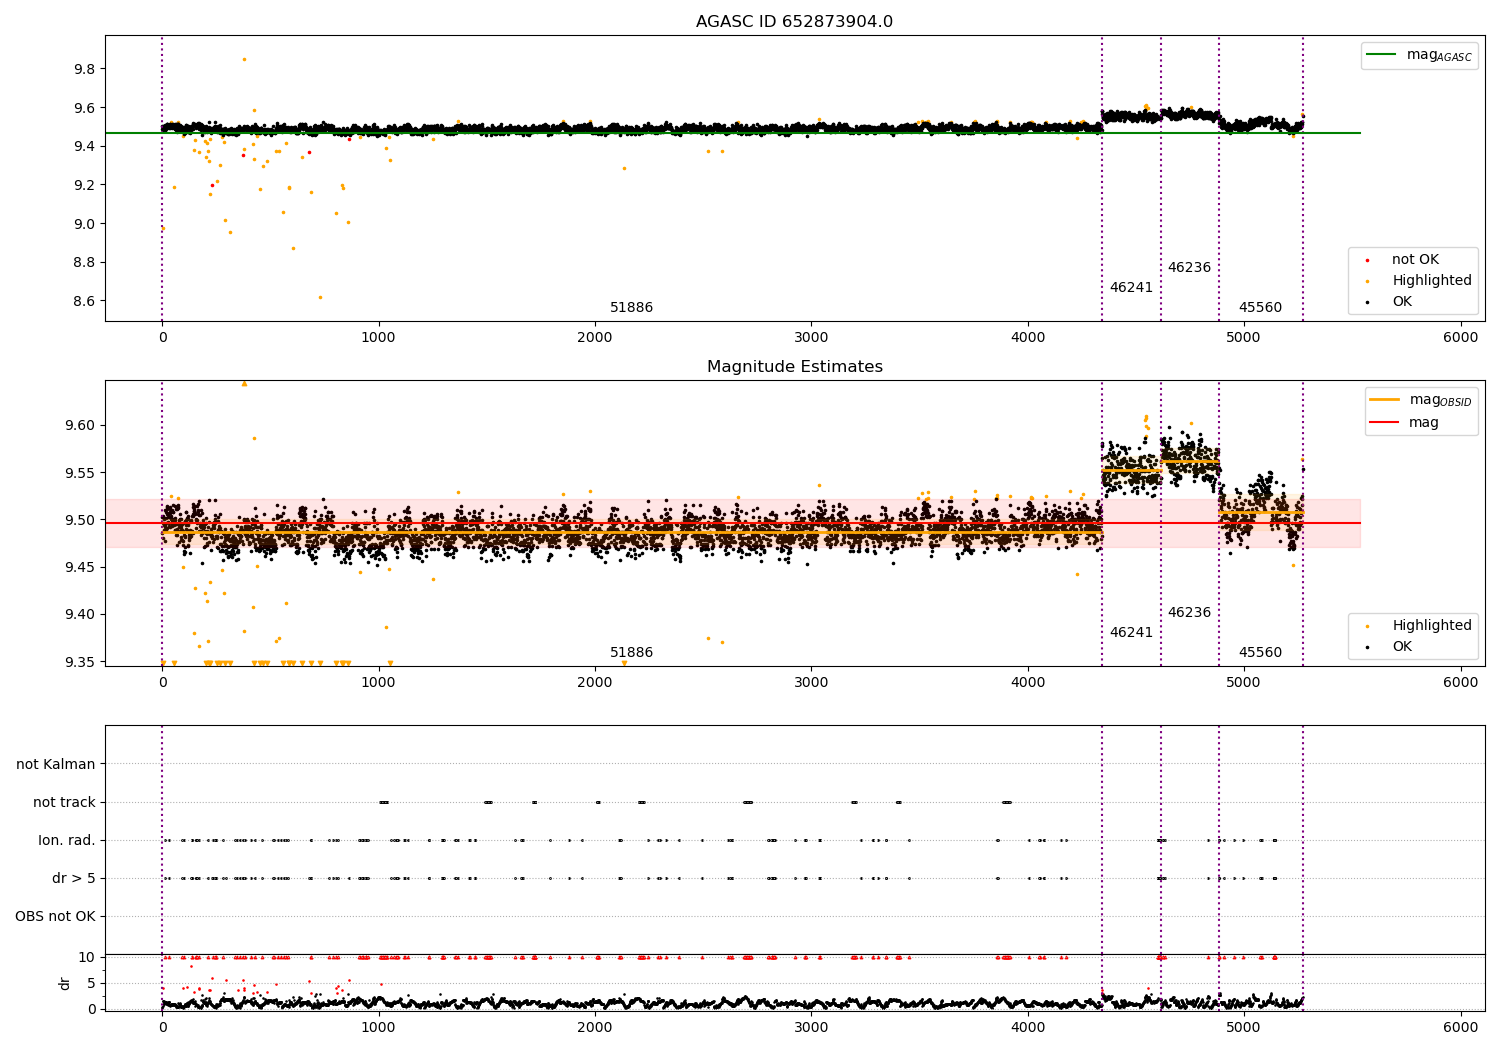Click tick 10 on the dr axis
The height and width of the screenshot is (1050, 1500).
(x=86, y=957)
